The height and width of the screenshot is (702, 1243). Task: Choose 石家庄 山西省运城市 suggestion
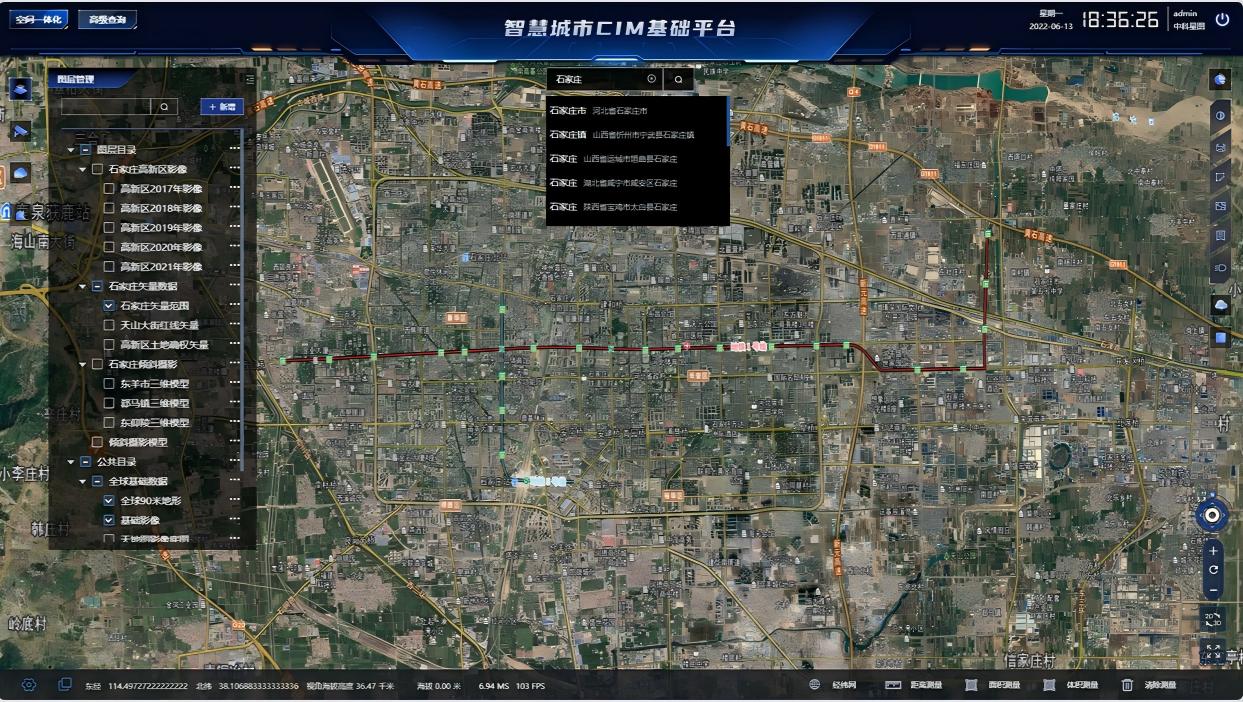[x=637, y=158]
